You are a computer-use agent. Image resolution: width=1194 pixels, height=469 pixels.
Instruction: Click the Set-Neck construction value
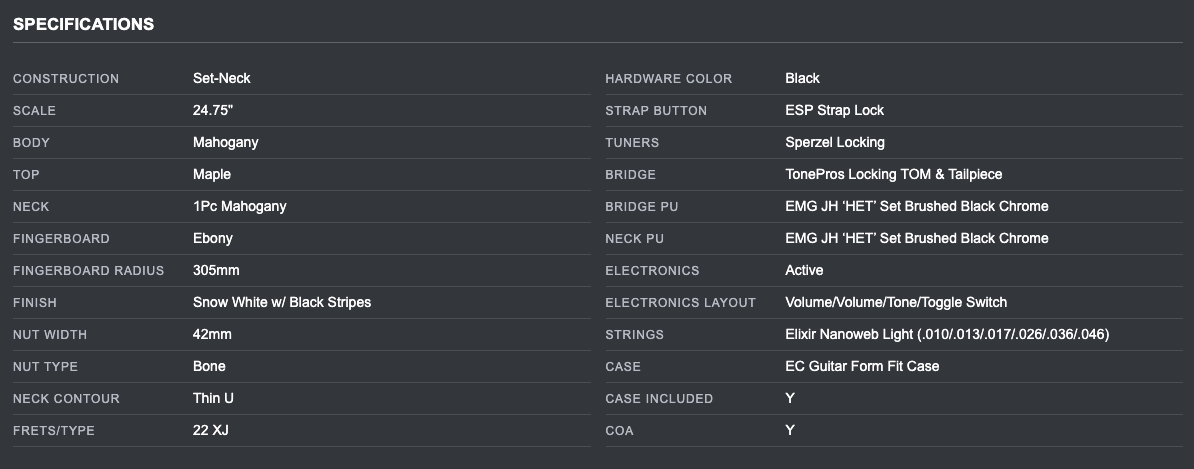coord(221,78)
